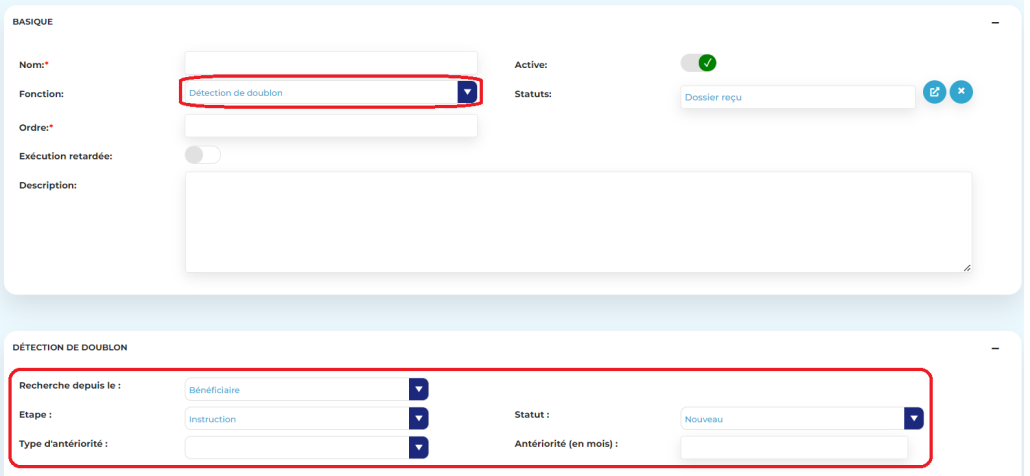The width and height of the screenshot is (1030, 476).
Task: Collapse the BASIQUE section with minus icon
Action: pyautogui.click(x=995, y=22)
